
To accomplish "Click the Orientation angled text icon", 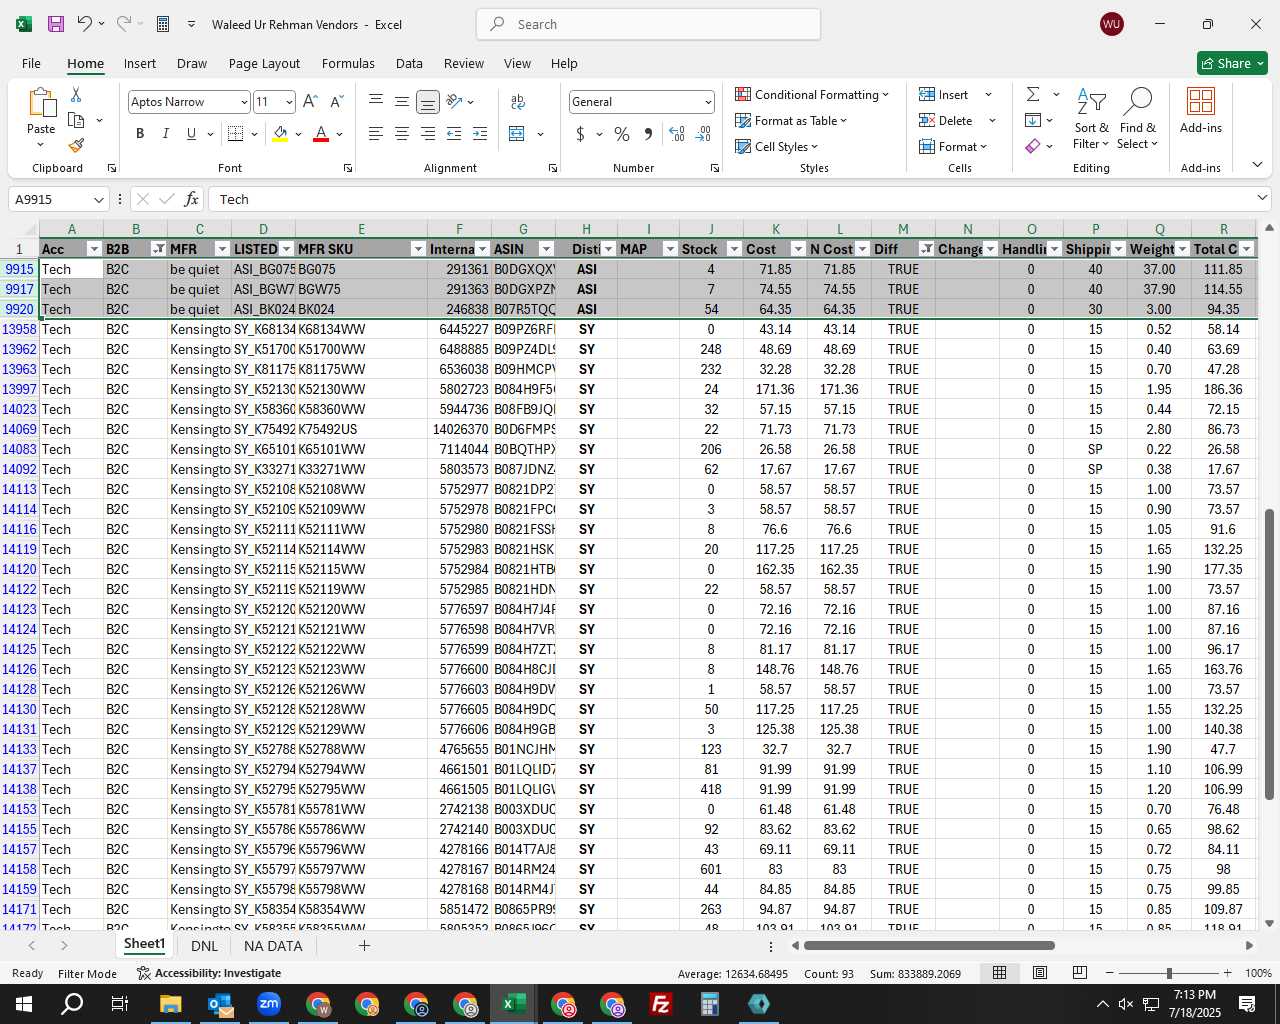I will (454, 101).
